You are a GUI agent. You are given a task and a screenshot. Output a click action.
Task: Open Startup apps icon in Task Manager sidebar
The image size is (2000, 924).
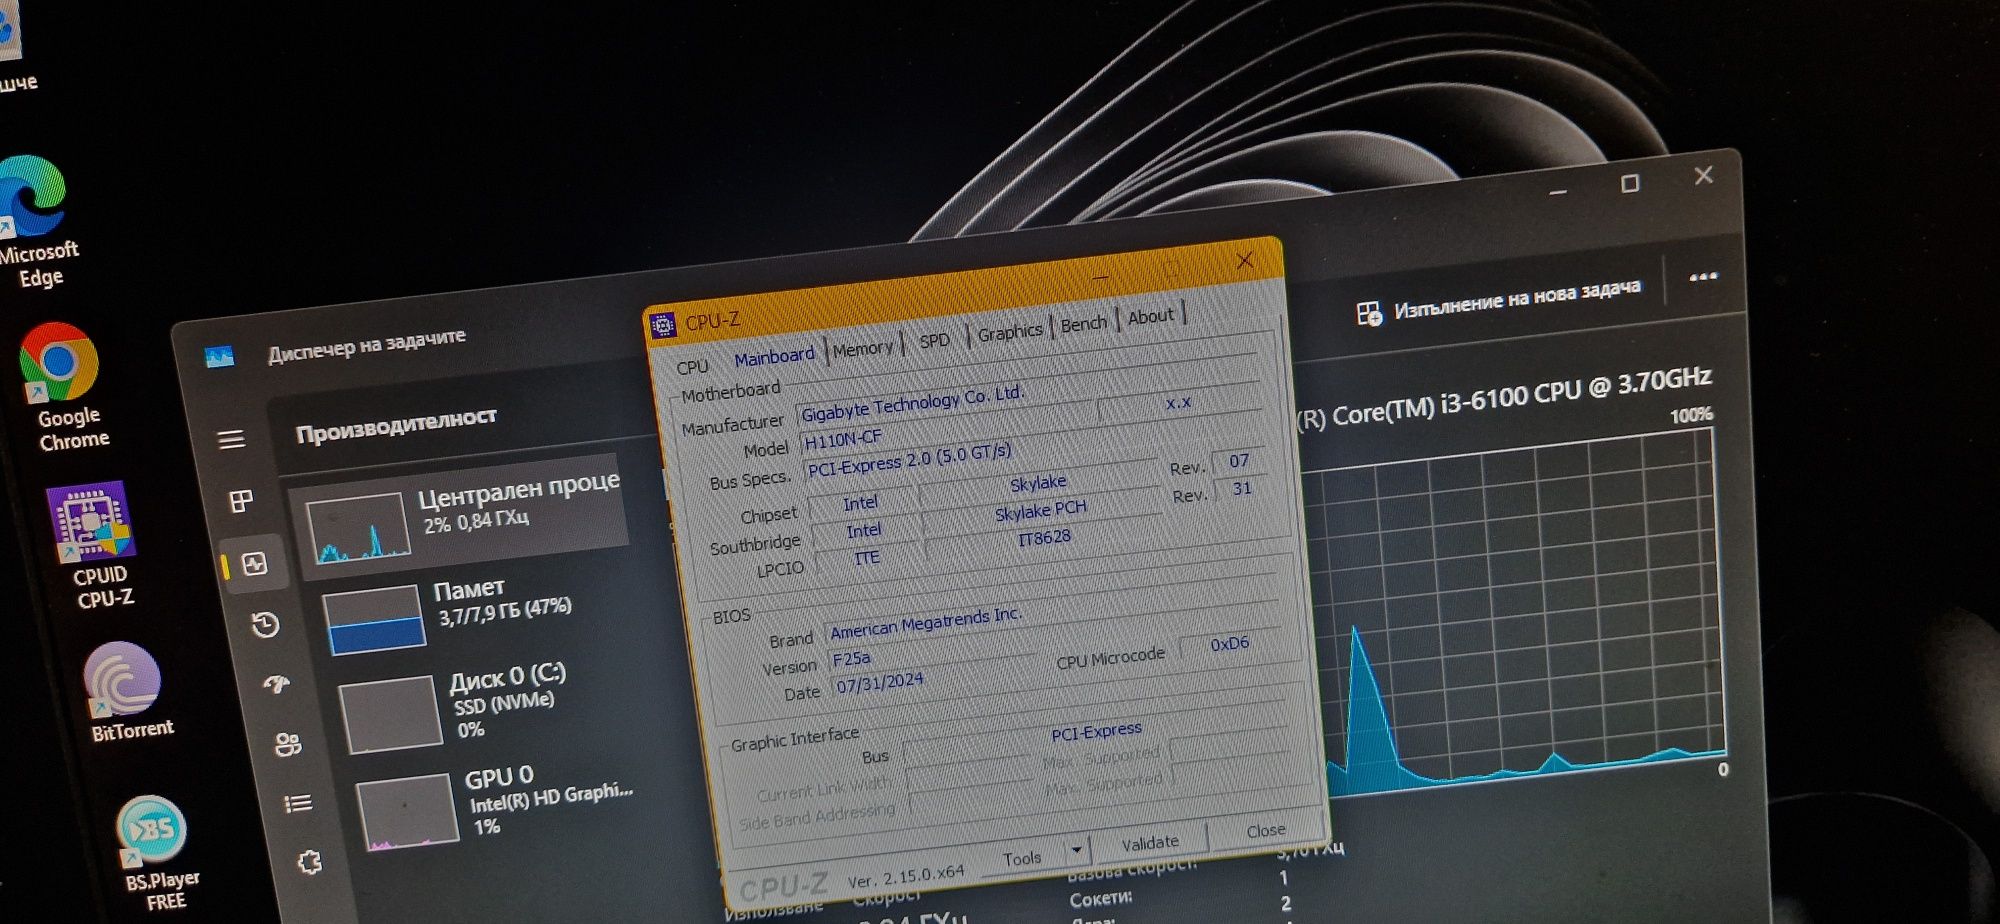pyautogui.click(x=277, y=684)
